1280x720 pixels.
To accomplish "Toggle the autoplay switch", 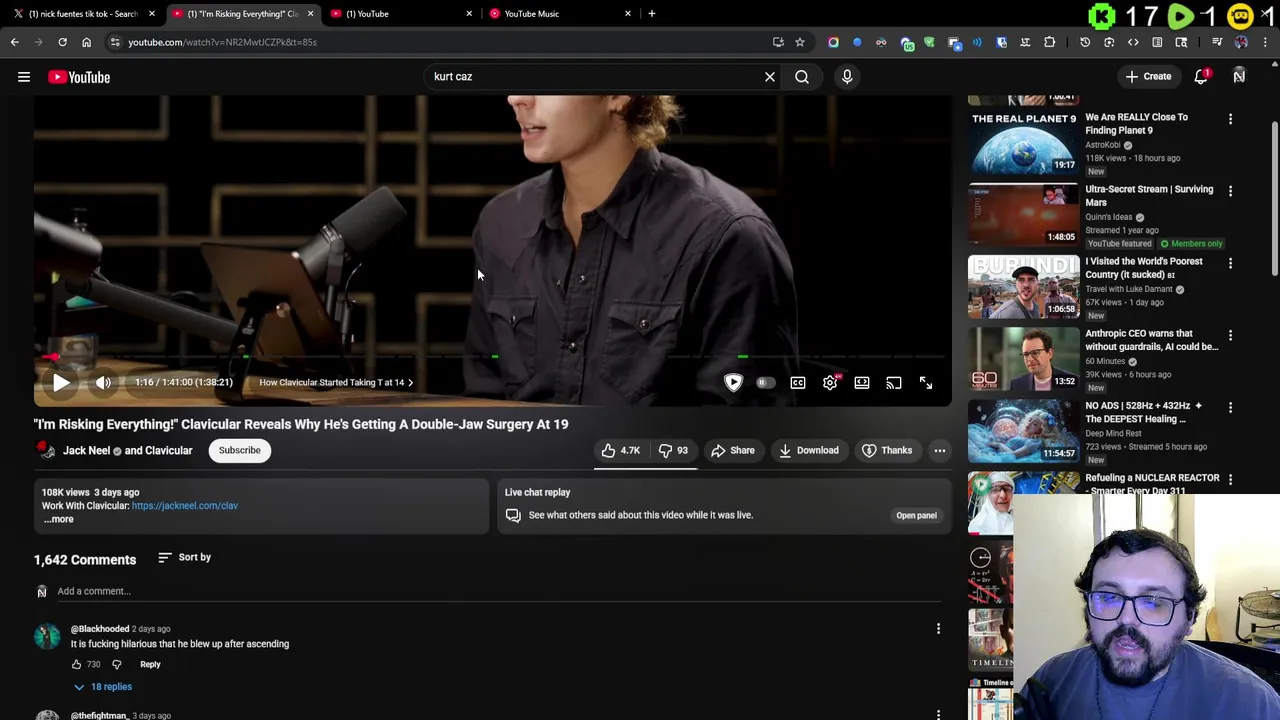I will [x=765, y=382].
